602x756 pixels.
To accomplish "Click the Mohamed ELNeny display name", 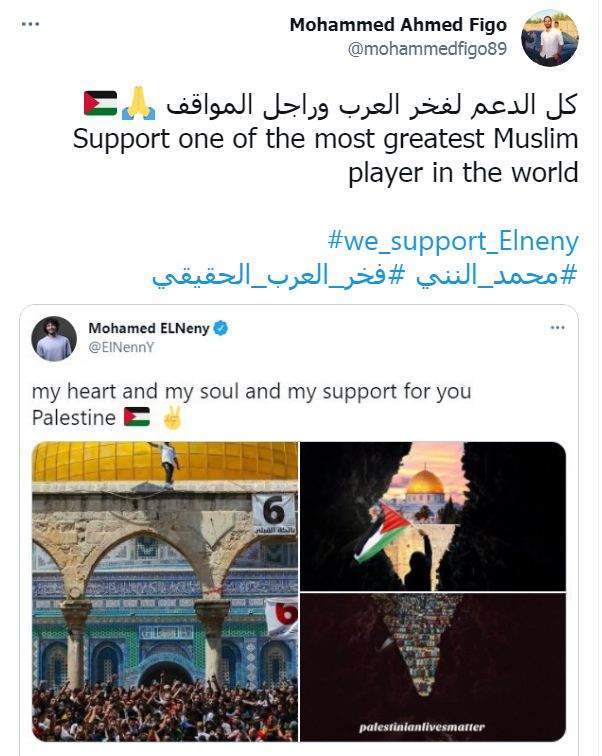I will [149, 328].
